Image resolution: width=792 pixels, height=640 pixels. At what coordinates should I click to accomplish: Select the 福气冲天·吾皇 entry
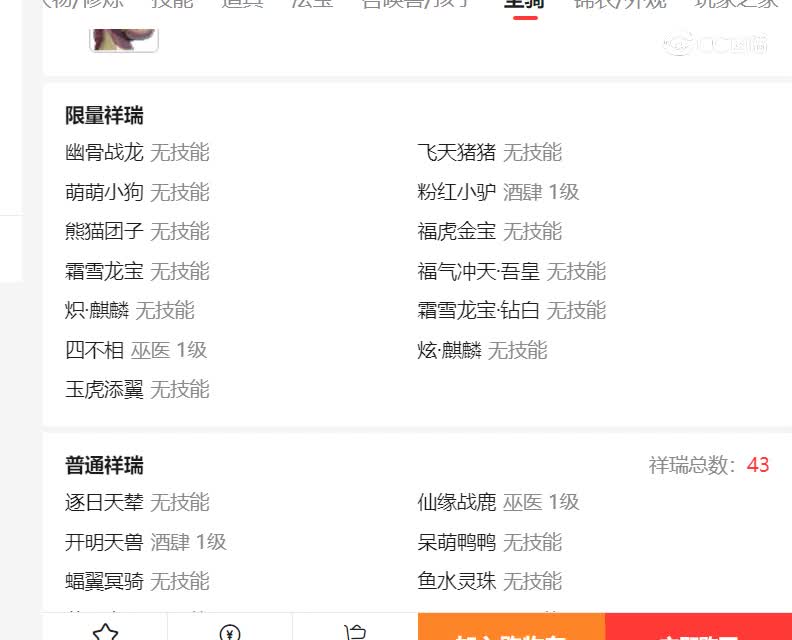[478, 271]
